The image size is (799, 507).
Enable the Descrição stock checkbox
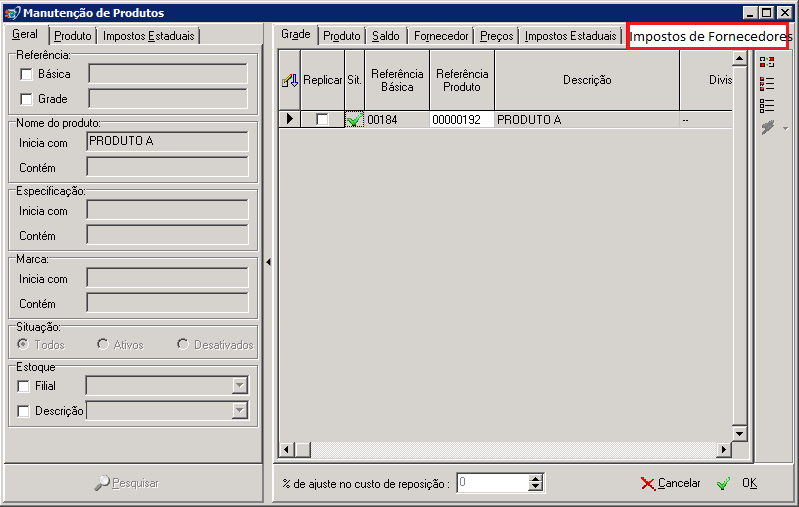[x=23, y=411]
